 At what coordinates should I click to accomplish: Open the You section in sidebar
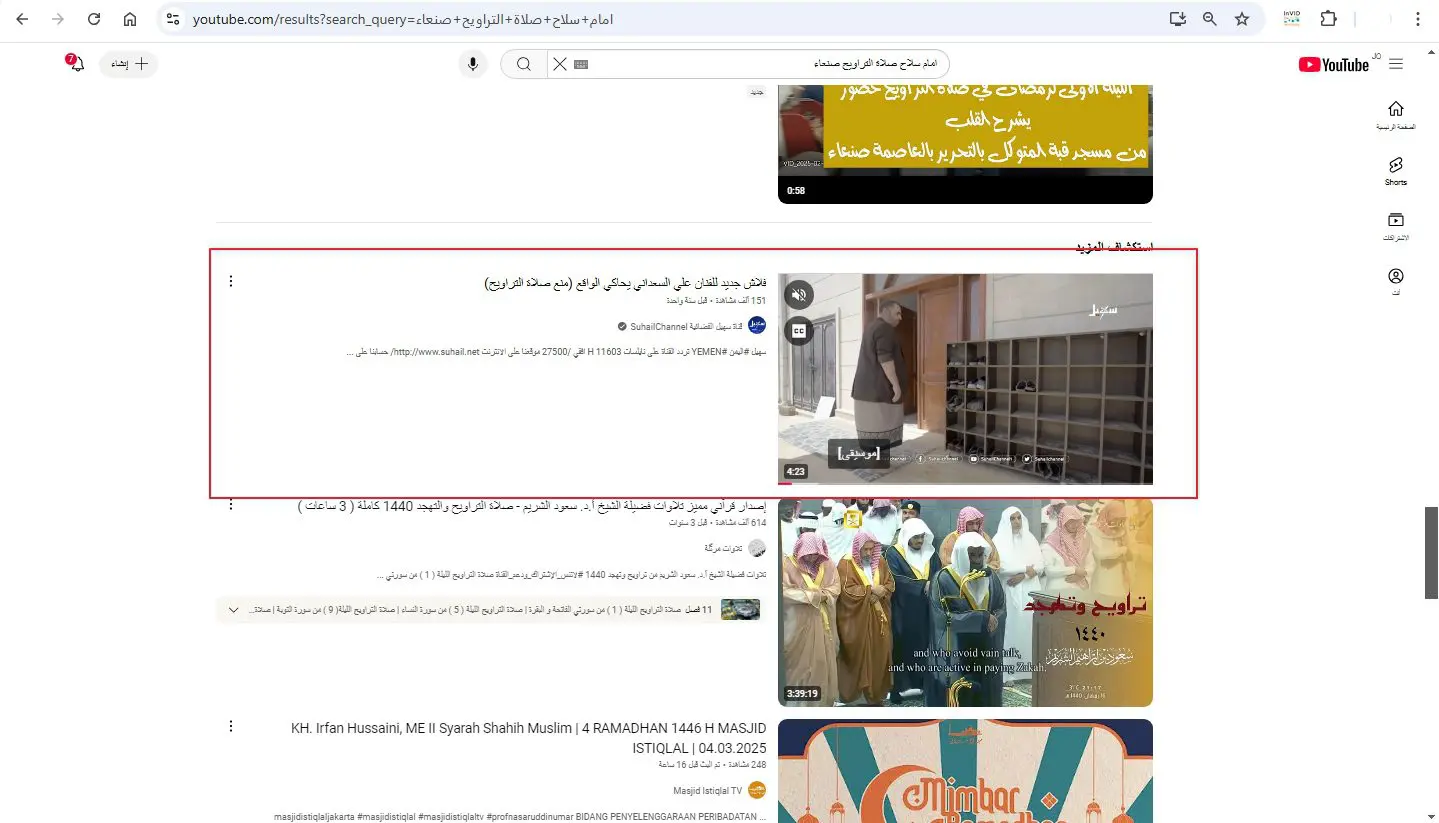(x=1396, y=281)
